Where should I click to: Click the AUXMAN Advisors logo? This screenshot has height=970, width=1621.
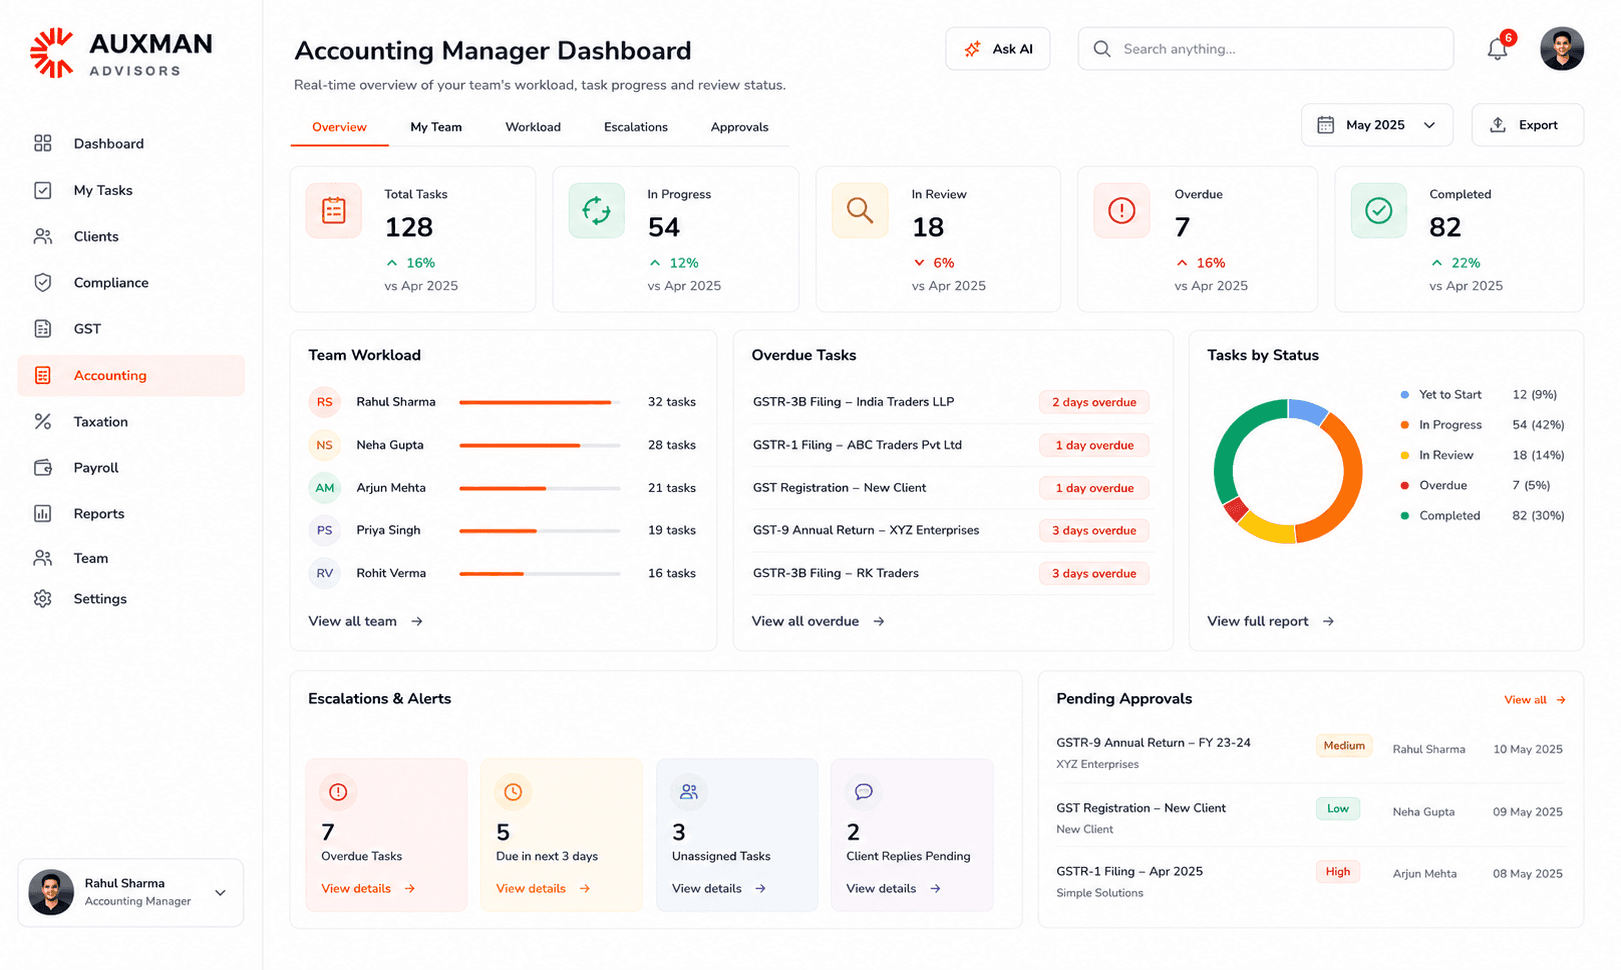[121, 53]
